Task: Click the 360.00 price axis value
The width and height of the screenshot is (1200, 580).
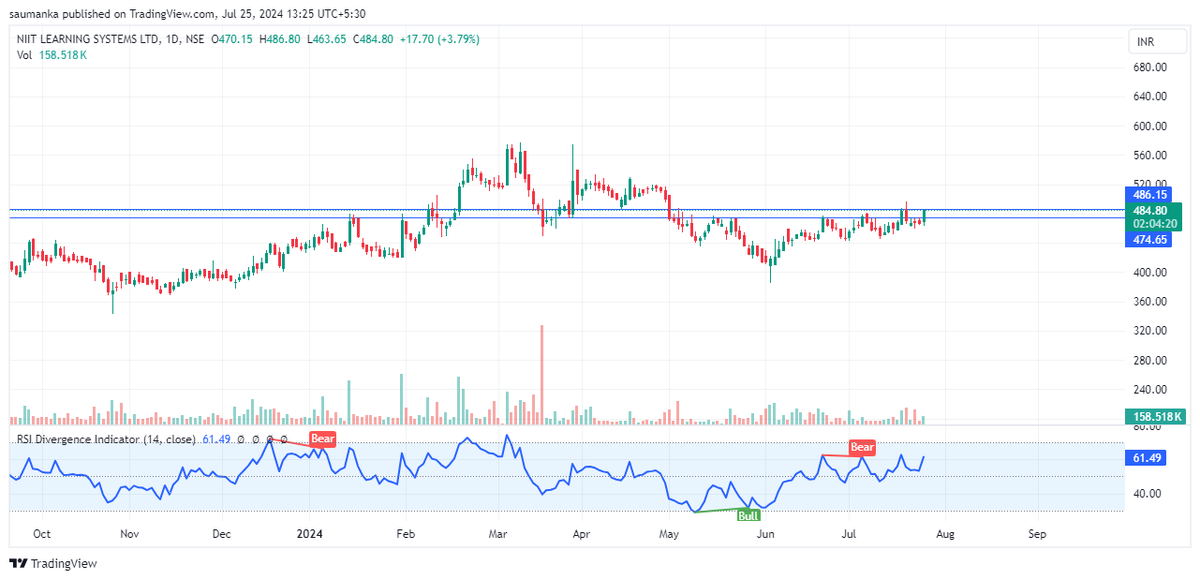Action: pyautogui.click(x=1150, y=301)
